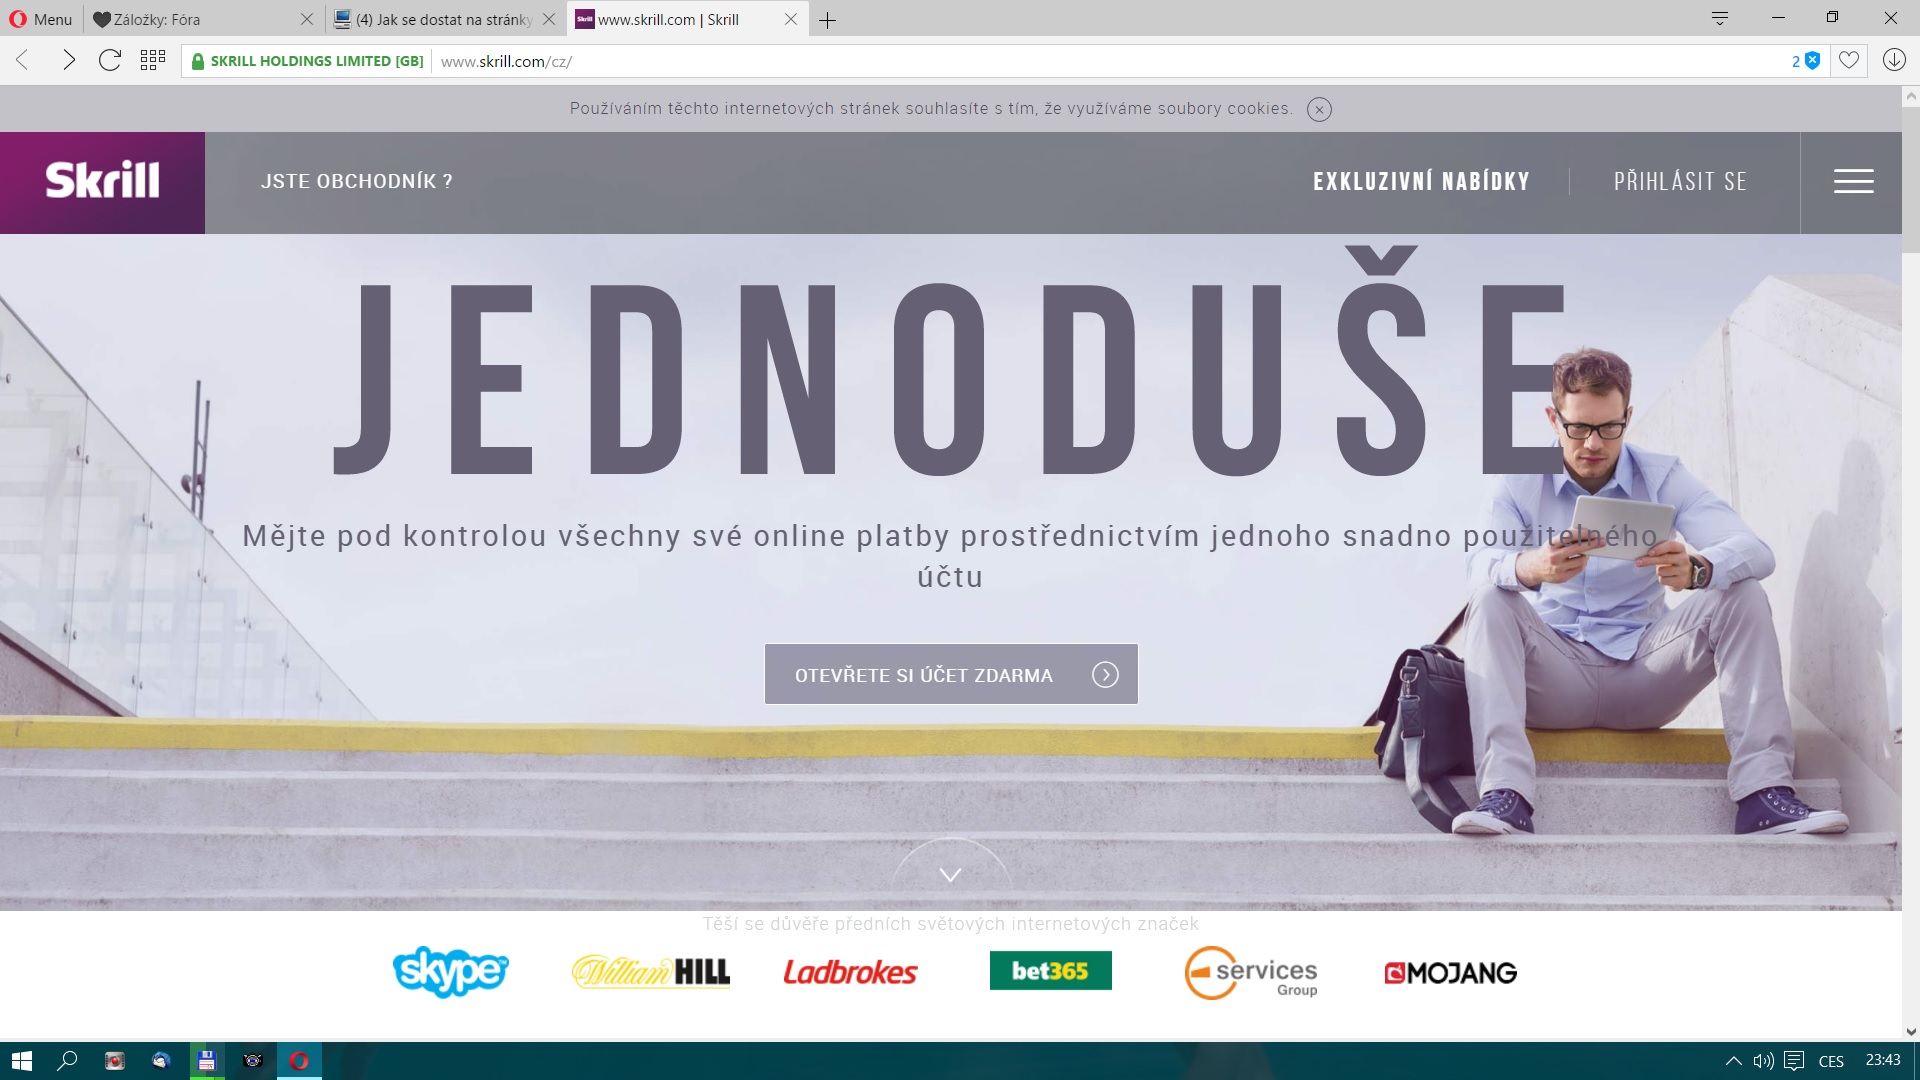Image resolution: width=1920 pixels, height=1080 pixels.
Task: Open Opera tab menu icon at top right
Action: coord(1720,18)
